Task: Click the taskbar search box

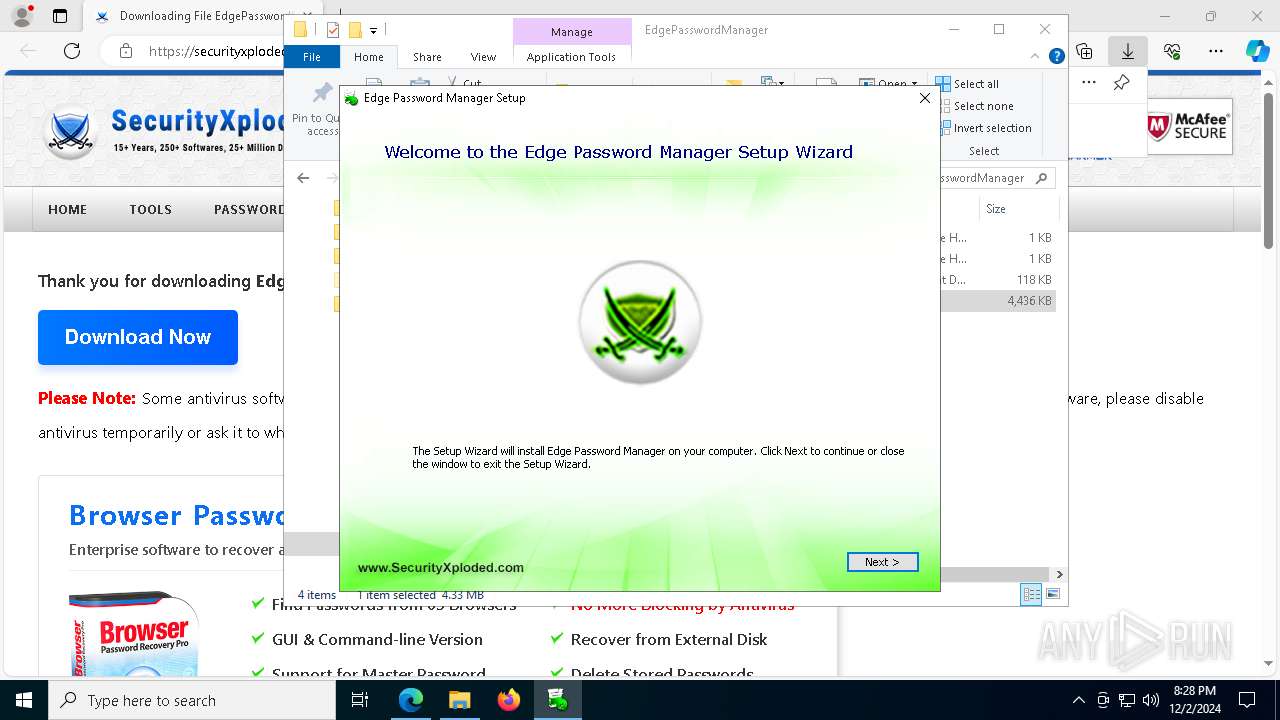Action: 192,700
